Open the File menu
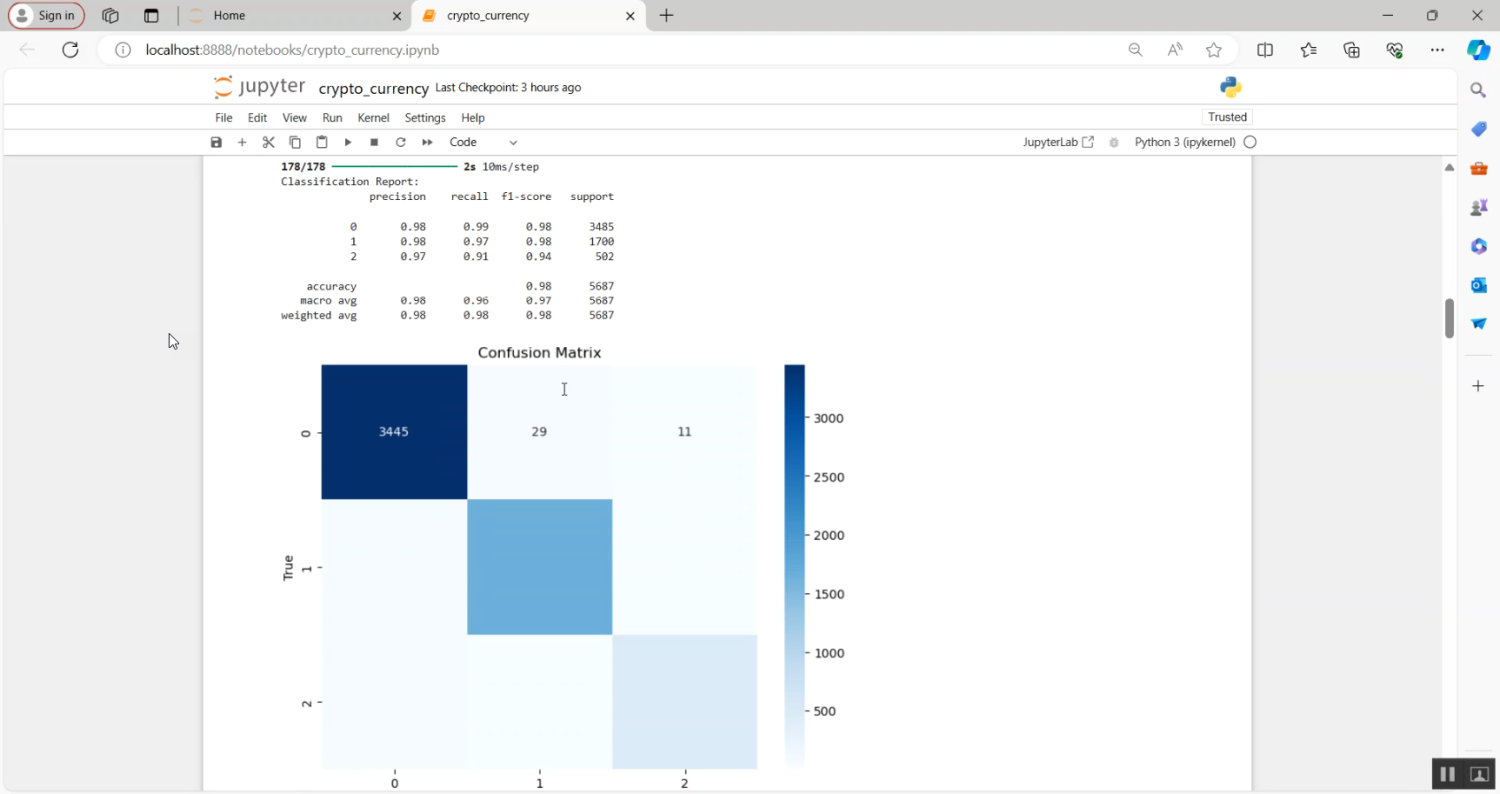 (x=224, y=118)
